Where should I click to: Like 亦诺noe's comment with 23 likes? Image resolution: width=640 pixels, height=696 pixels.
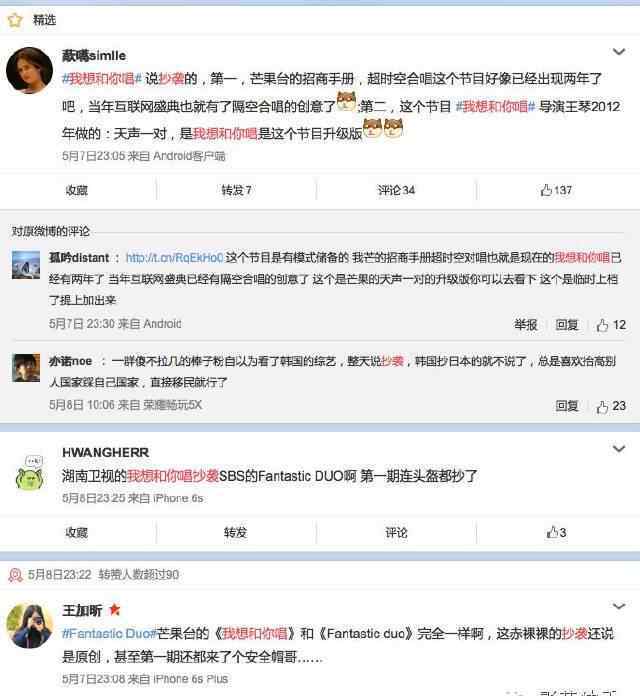611,406
